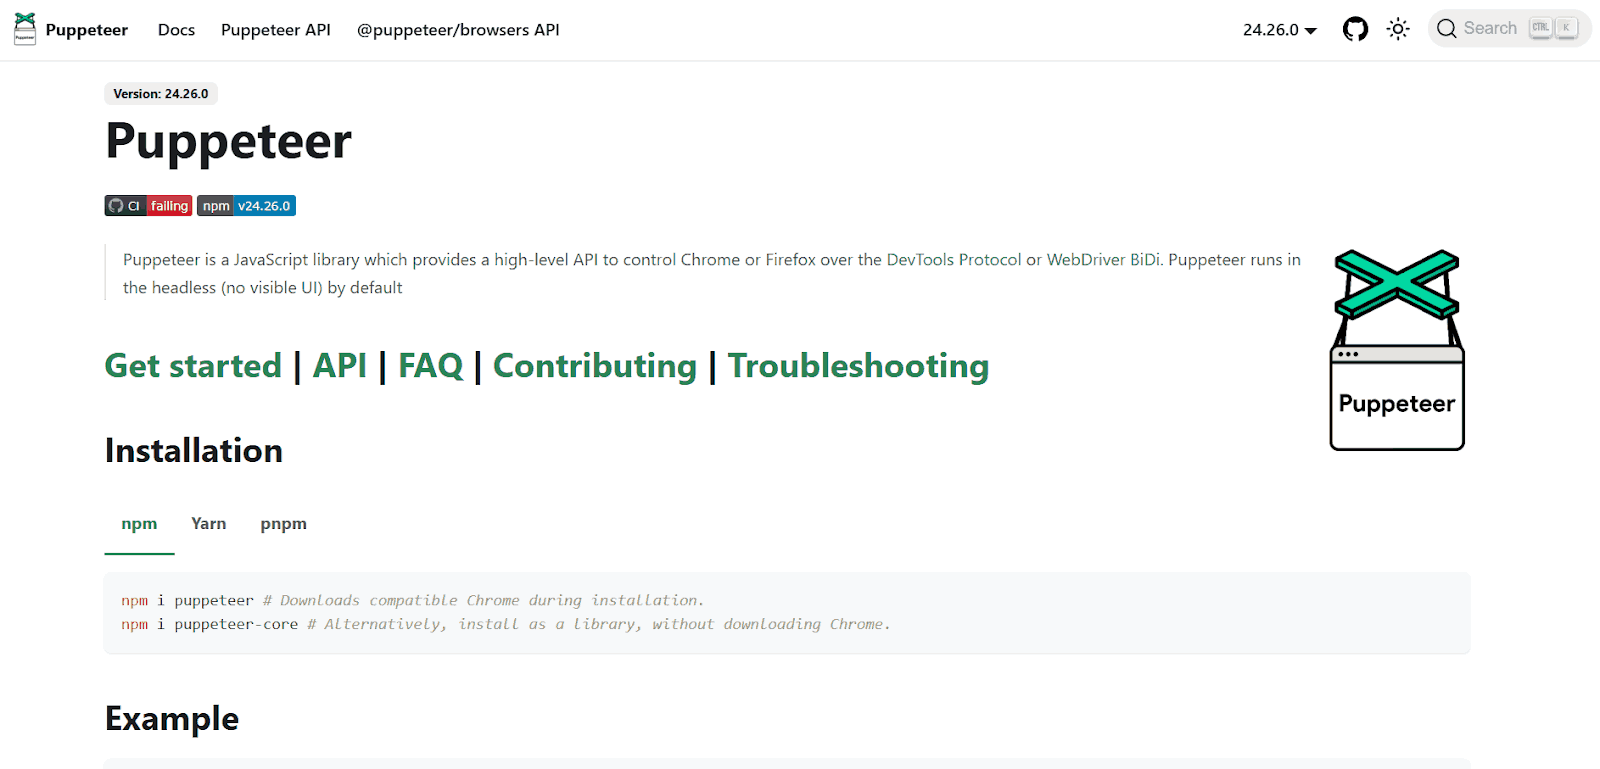
Task: Open Puppeteer API in navbar
Action: click(x=275, y=30)
